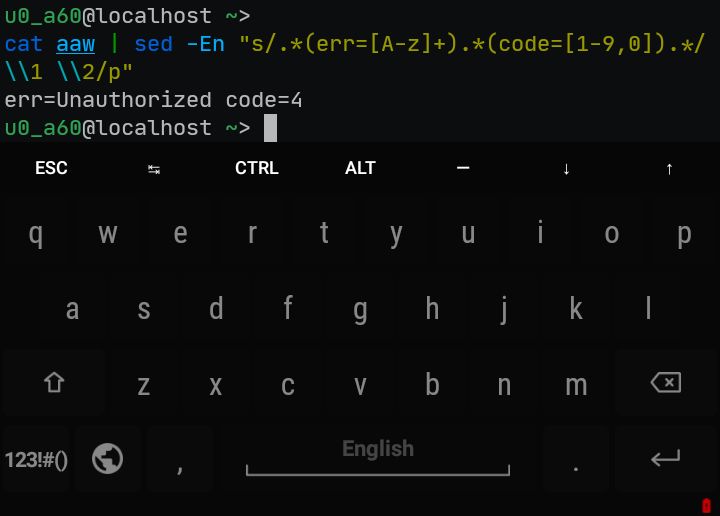Tap the t key
The width and height of the screenshot is (720, 516).
(x=324, y=234)
